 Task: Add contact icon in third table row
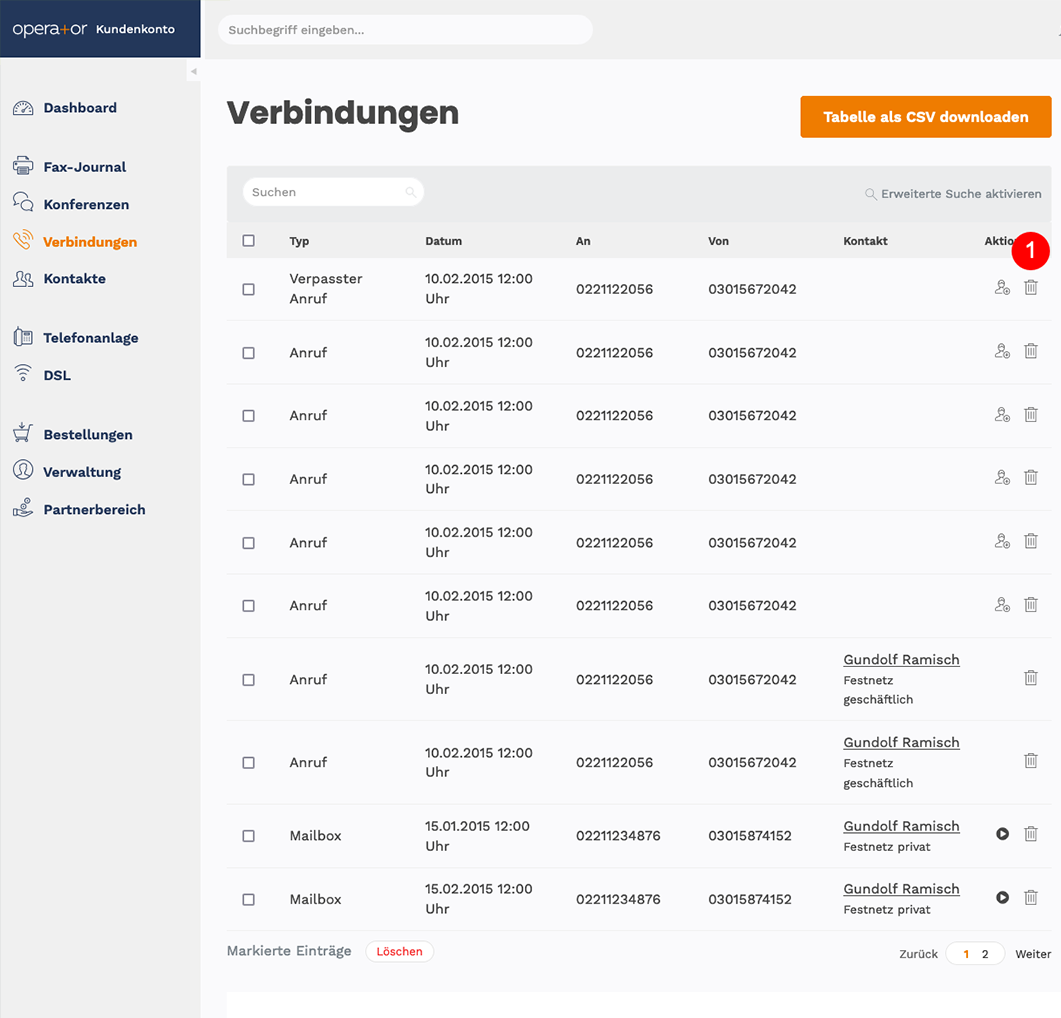tap(1002, 414)
